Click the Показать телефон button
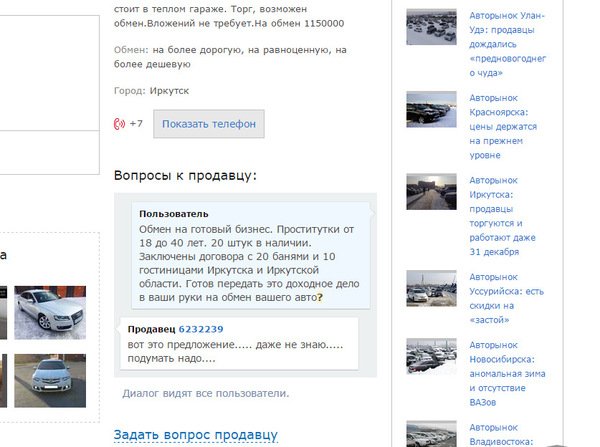This screenshot has width=600, height=447. (x=209, y=124)
